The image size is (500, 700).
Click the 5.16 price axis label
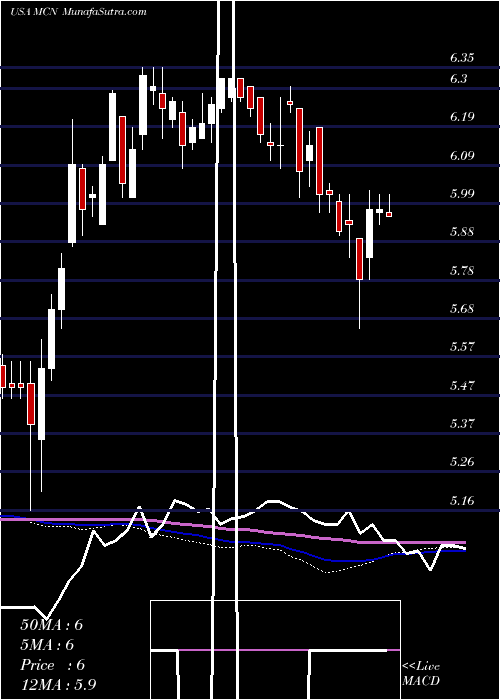[x=462, y=500]
